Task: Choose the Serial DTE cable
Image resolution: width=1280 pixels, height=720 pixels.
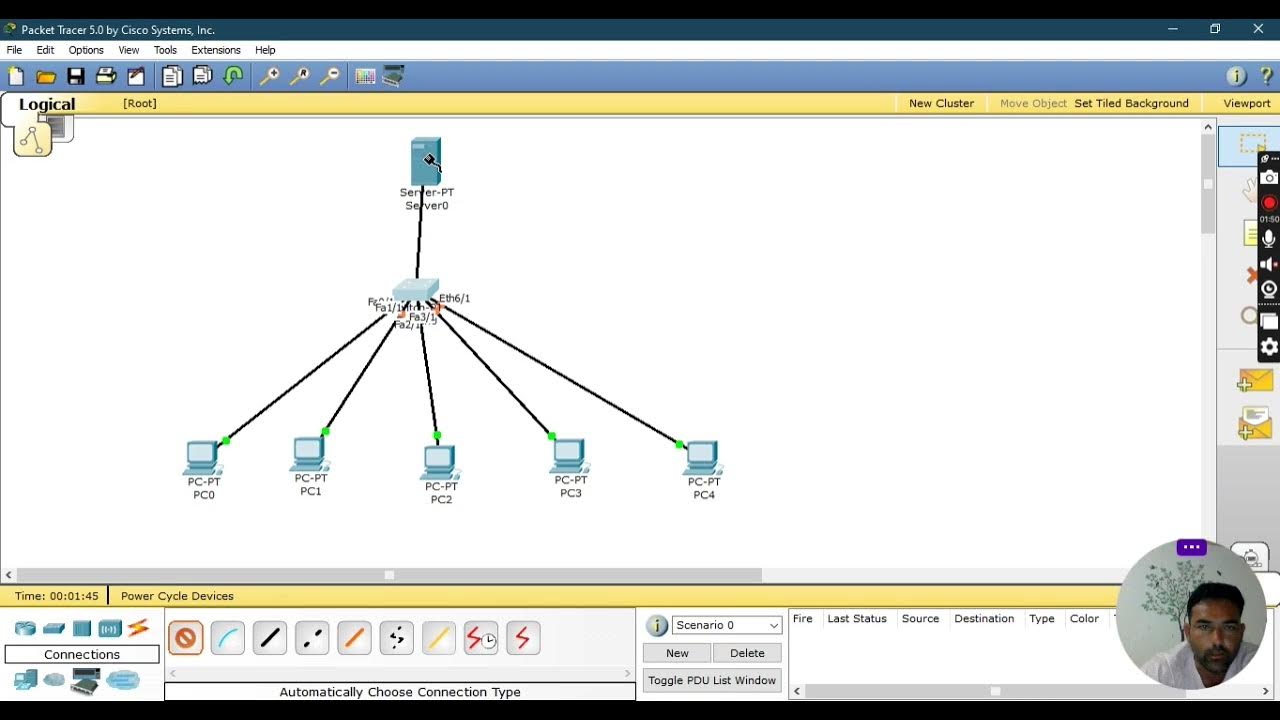Action: (523, 638)
